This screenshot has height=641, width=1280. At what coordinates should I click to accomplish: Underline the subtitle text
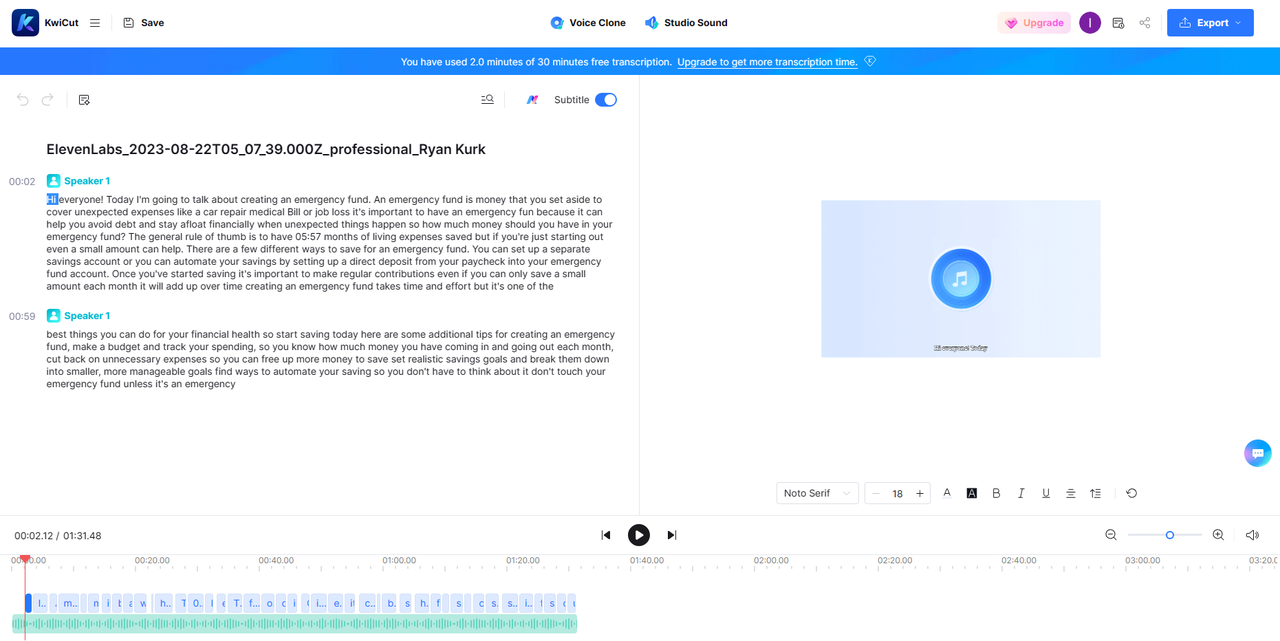(x=1046, y=493)
